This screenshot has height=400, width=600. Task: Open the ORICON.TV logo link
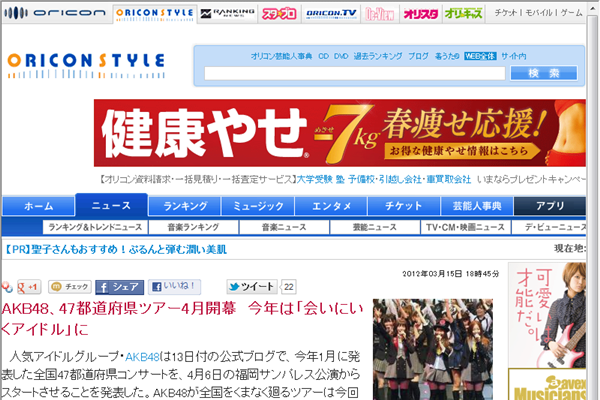(331, 14)
